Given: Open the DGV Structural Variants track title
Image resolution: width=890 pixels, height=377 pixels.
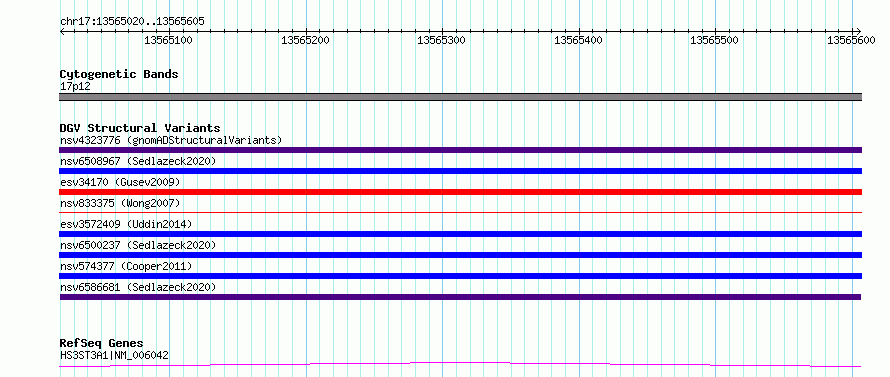Looking at the screenshot, I should (x=140, y=128).
